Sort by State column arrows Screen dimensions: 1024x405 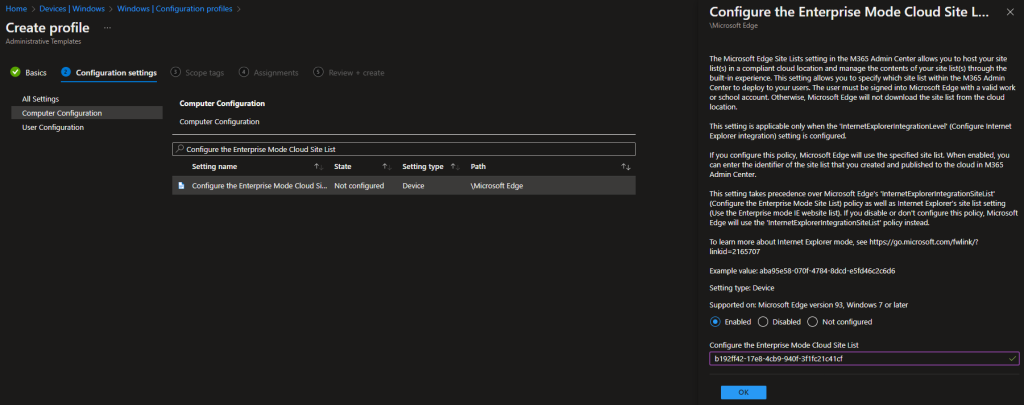pos(387,167)
